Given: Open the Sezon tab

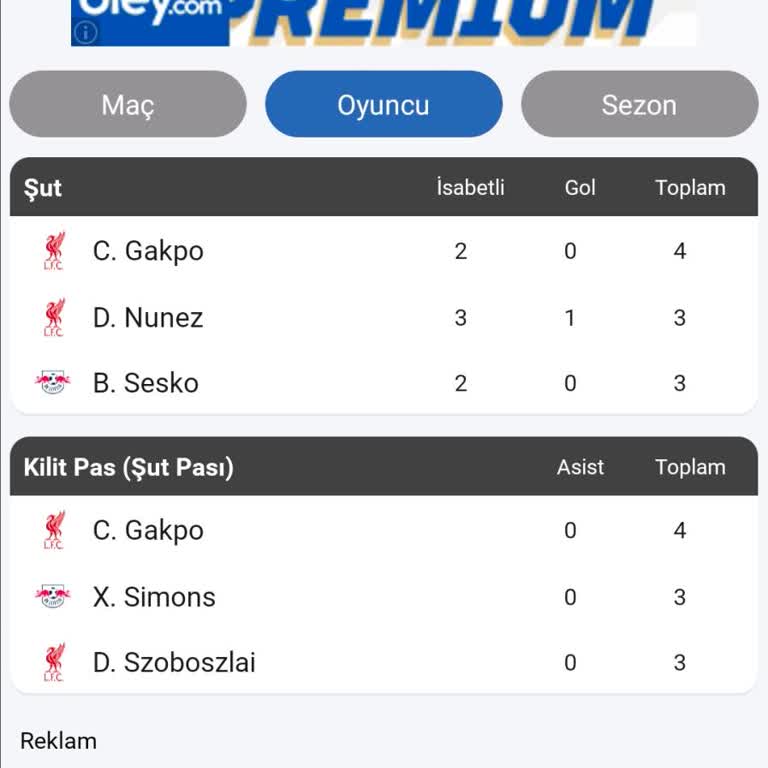Looking at the screenshot, I should 639,104.
